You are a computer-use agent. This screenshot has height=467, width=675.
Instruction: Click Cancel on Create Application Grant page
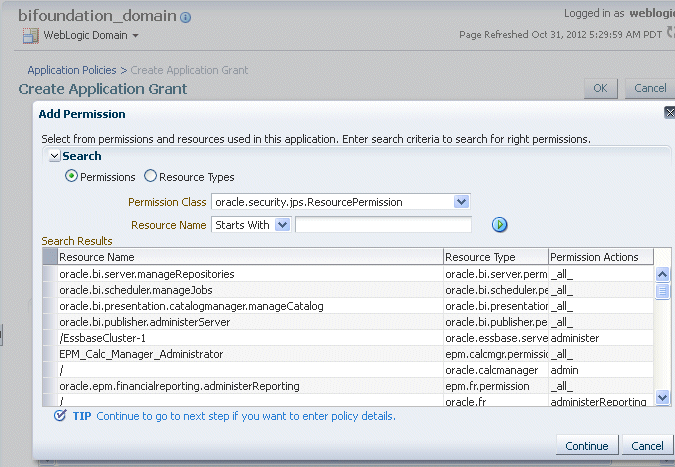[650, 88]
